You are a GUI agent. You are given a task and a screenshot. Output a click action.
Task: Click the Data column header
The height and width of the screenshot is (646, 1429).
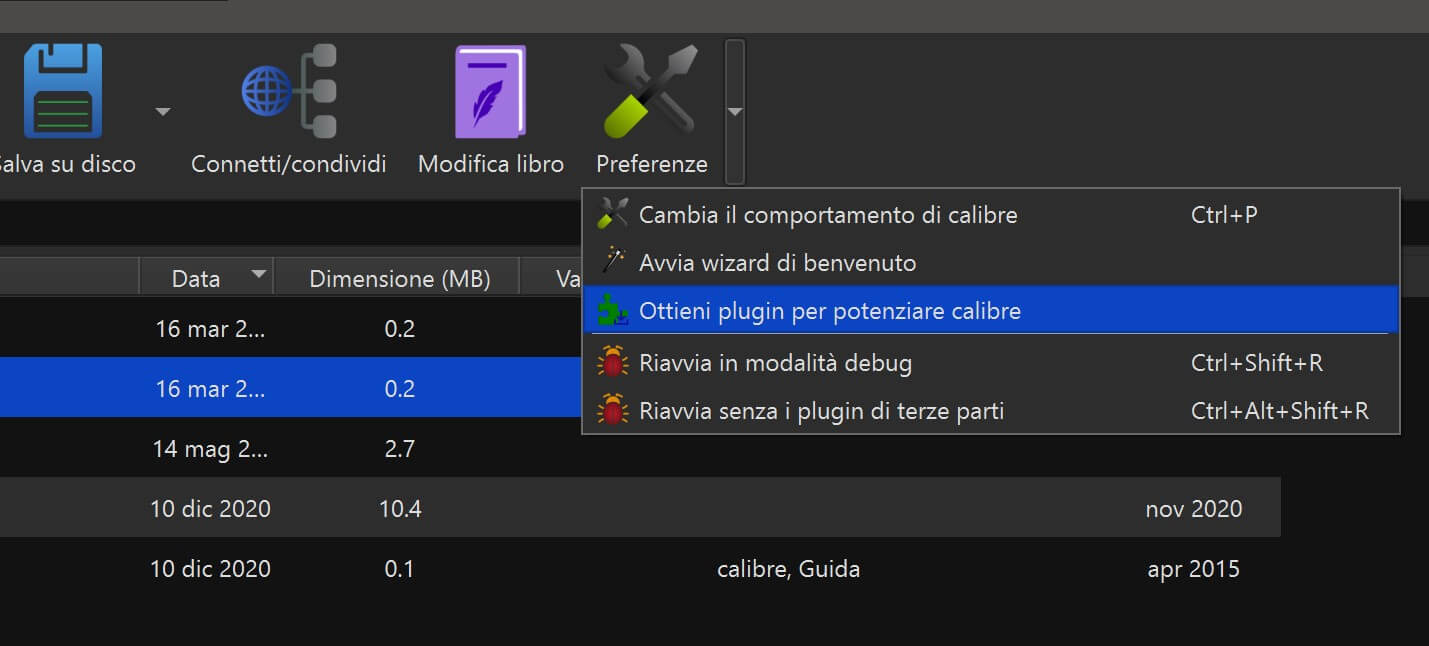[x=196, y=278]
